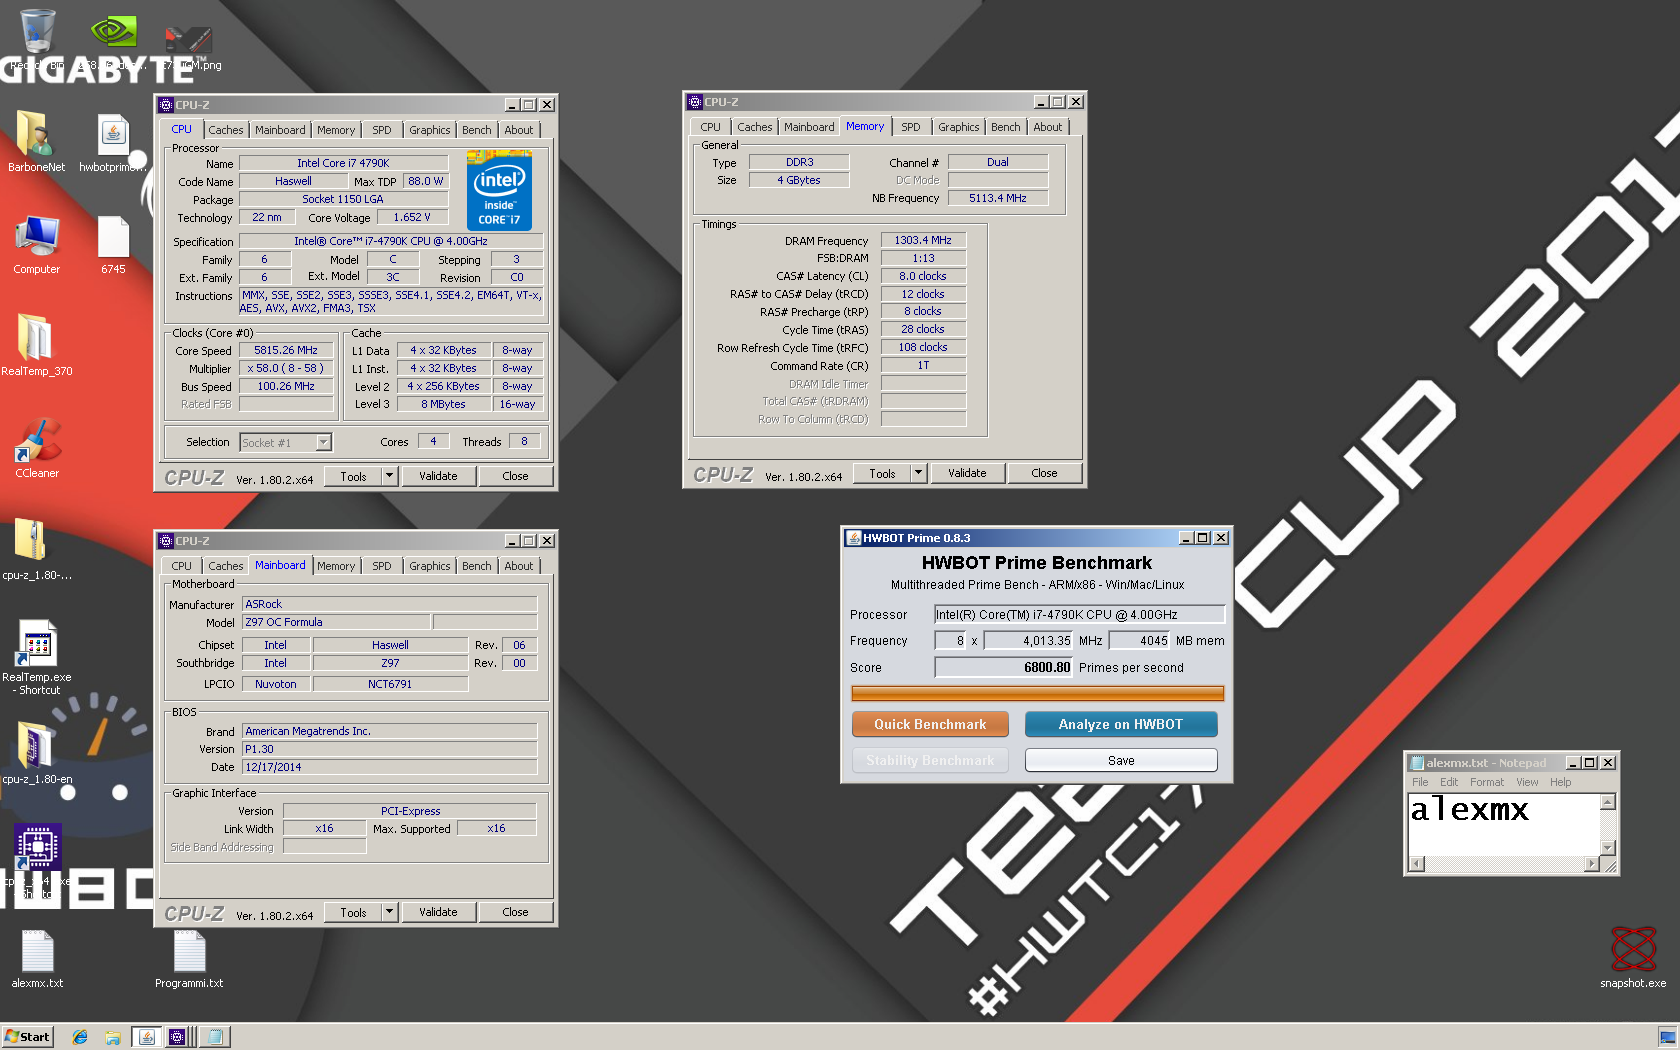Image resolution: width=1680 pixels, height=1050 pixels.
Task: Click the BIOS date 12/17/2014
Action: pos(390,767)
